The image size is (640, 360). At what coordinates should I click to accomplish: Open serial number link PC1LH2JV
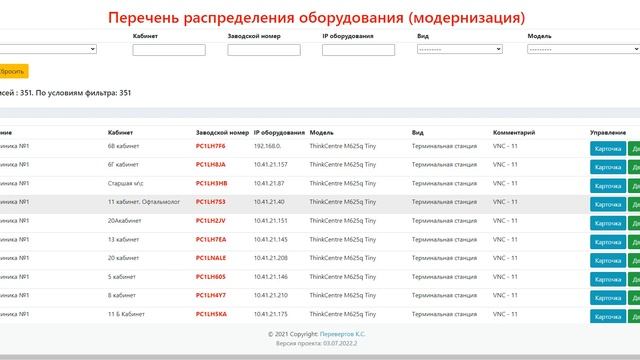(211, 220)
